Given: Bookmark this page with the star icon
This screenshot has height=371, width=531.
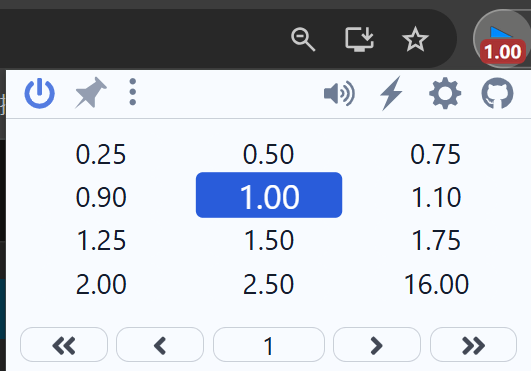Looking at the screenshot, I should point(415,39).
